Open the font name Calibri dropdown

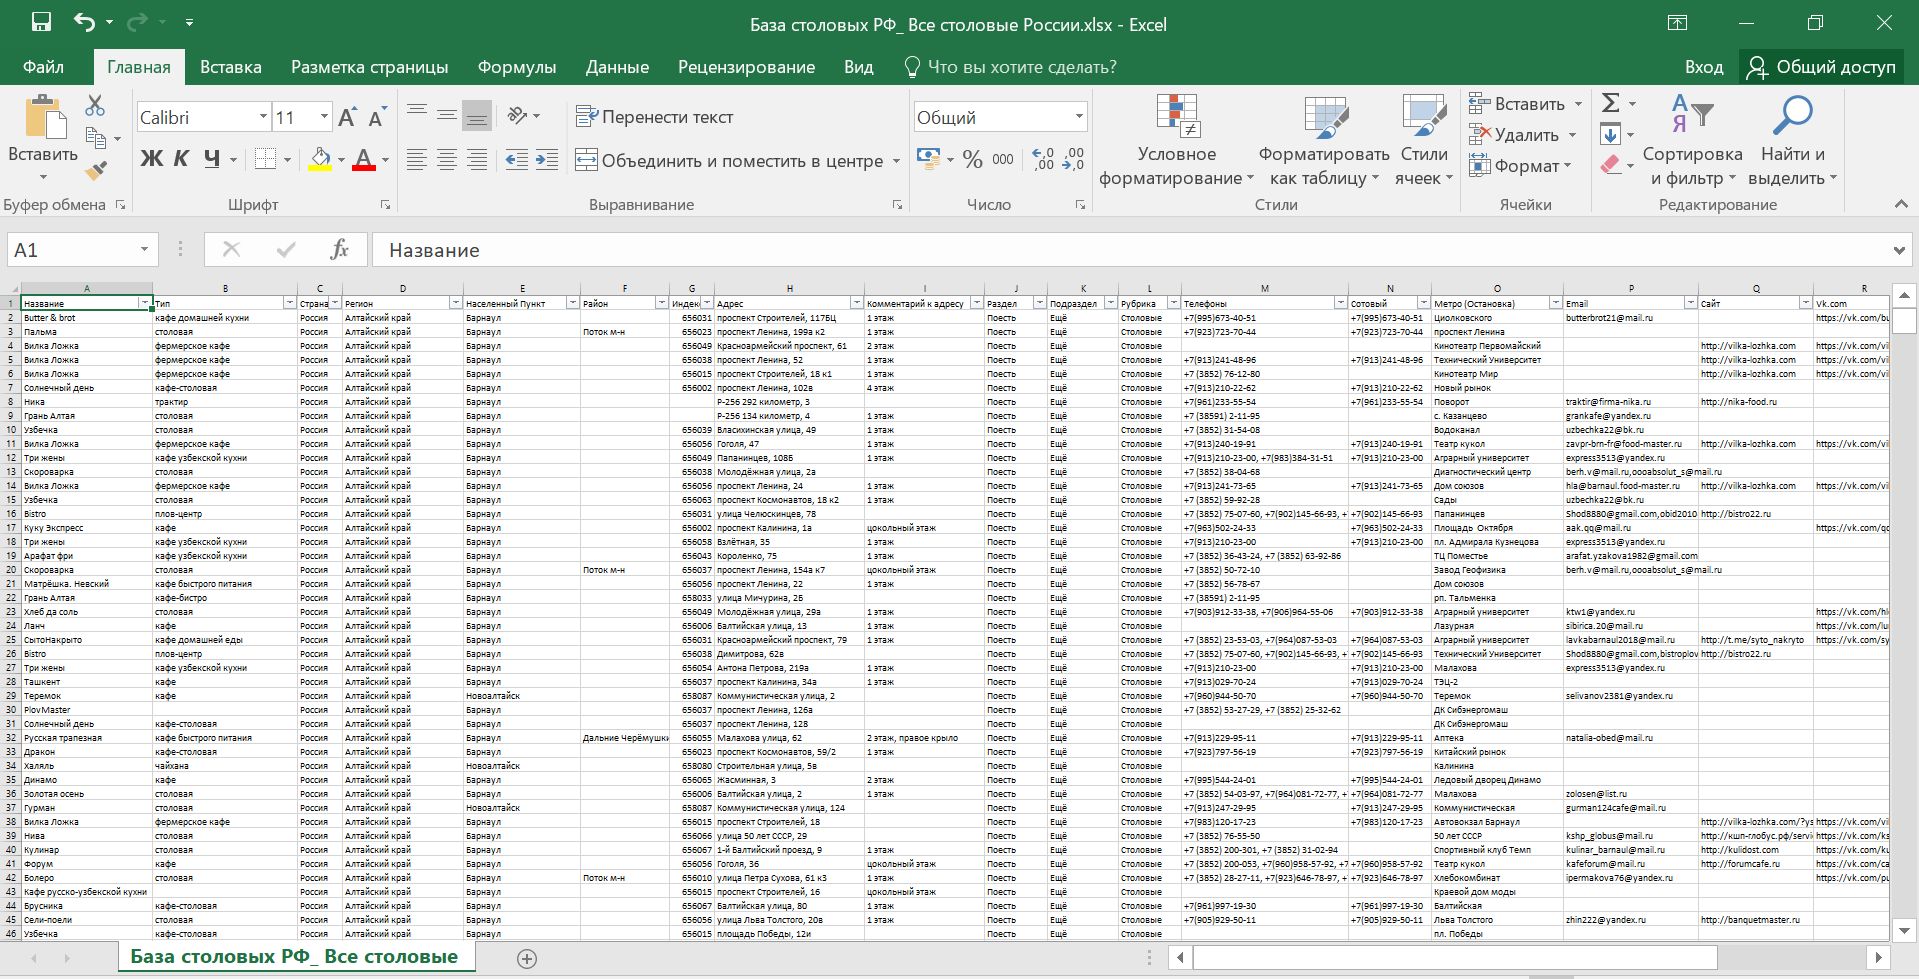(263, 117)
